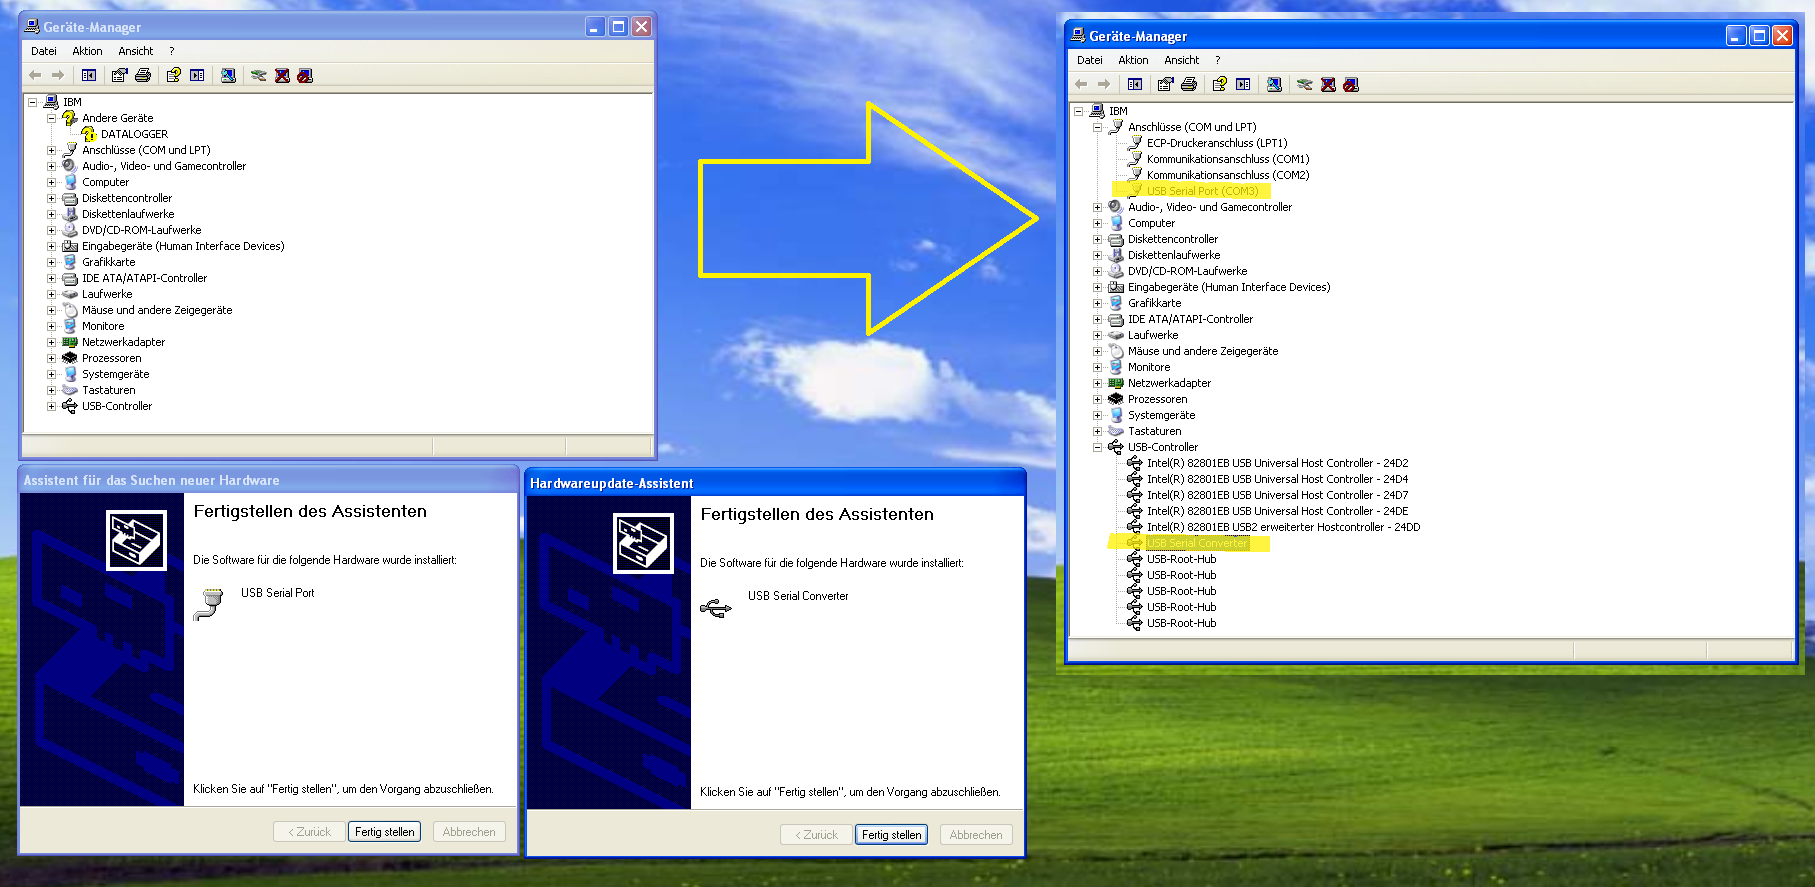Collapse Andere Geräte in left window
The image size is (1815, 887).
pyautogui.click(x=51, y=118)
